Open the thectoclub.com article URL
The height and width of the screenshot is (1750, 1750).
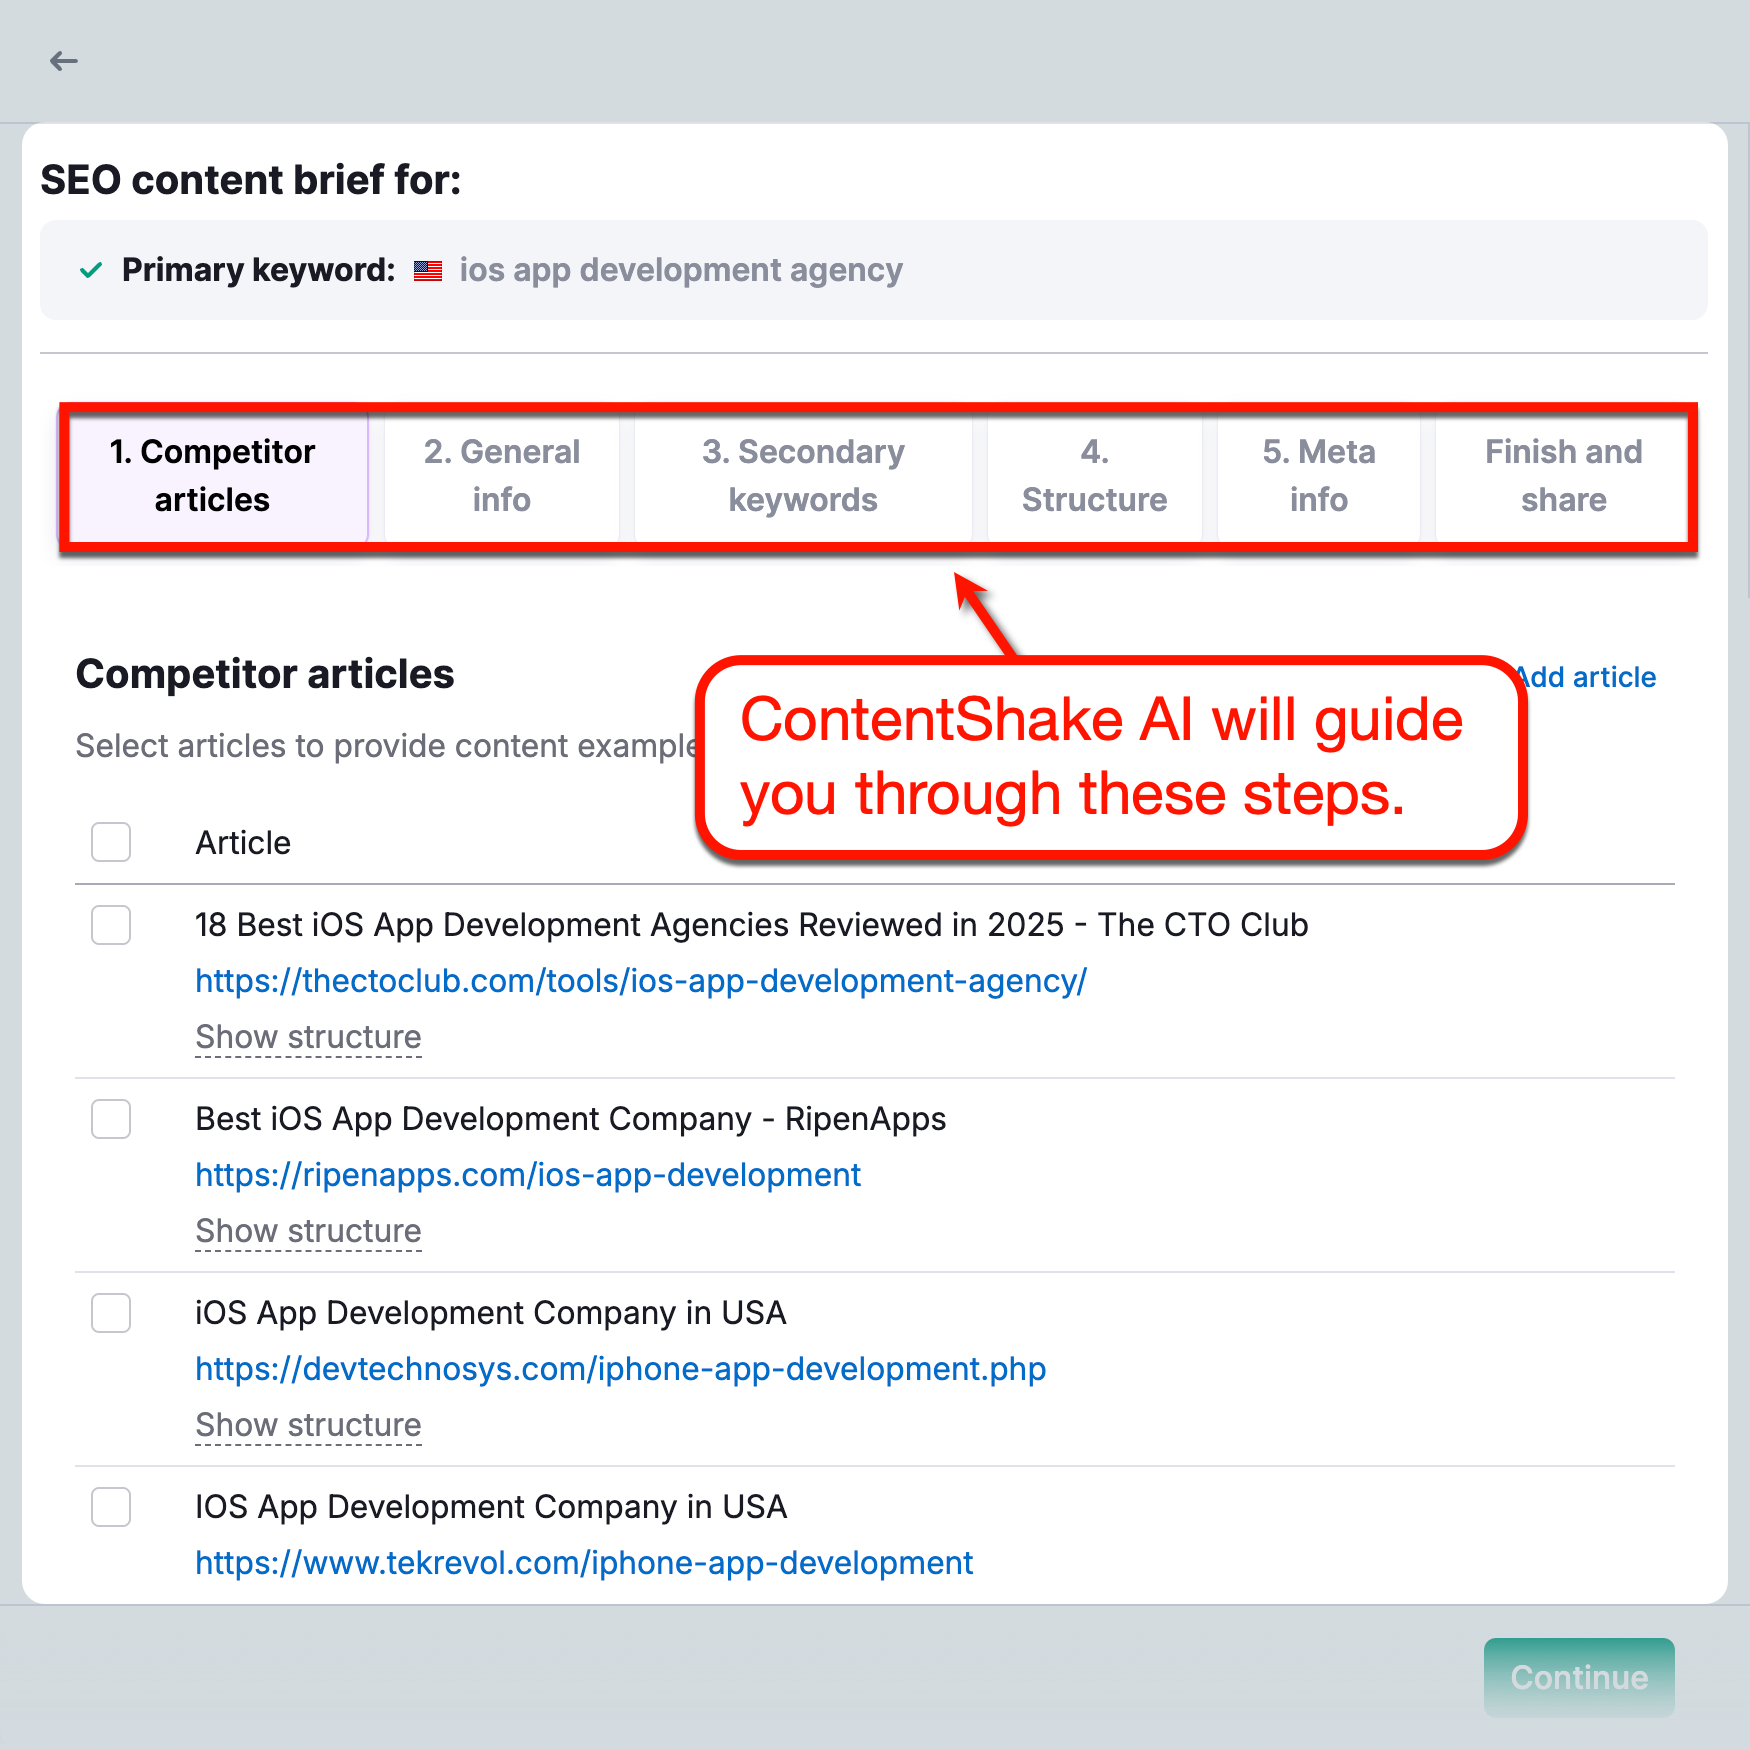point(640,981)
